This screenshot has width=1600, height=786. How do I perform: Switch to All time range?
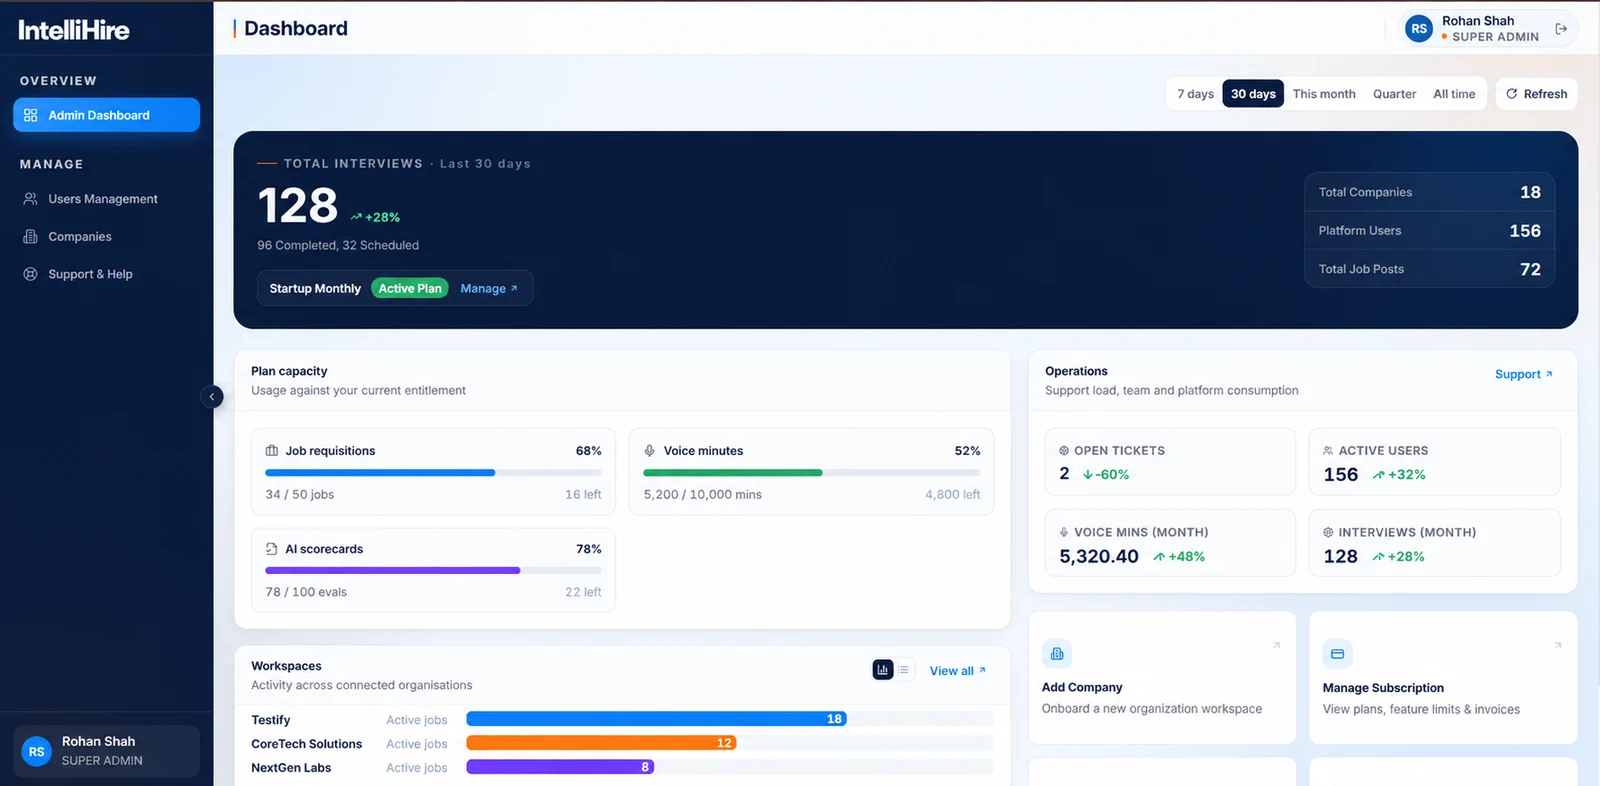coord(1454,94)
